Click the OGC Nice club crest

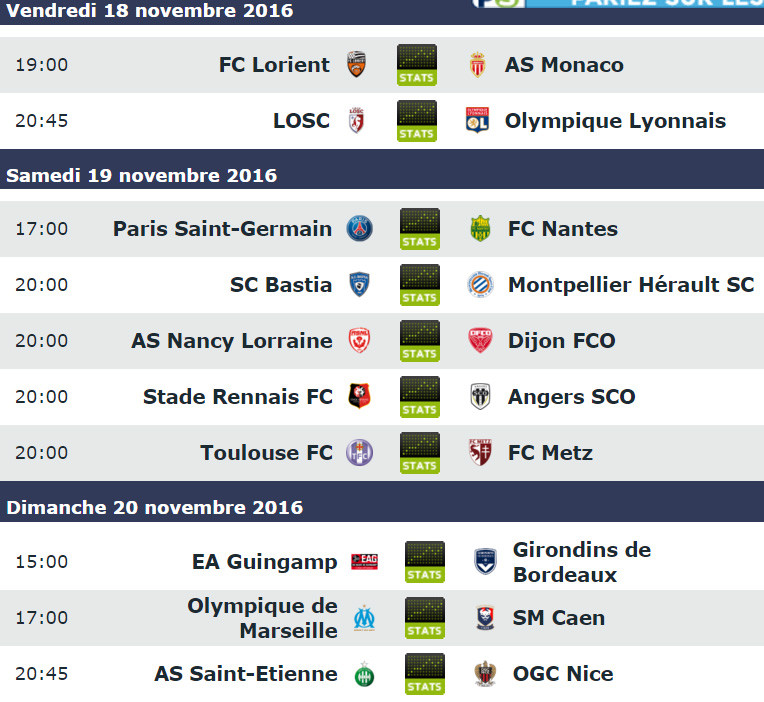[x=485, y=674]
